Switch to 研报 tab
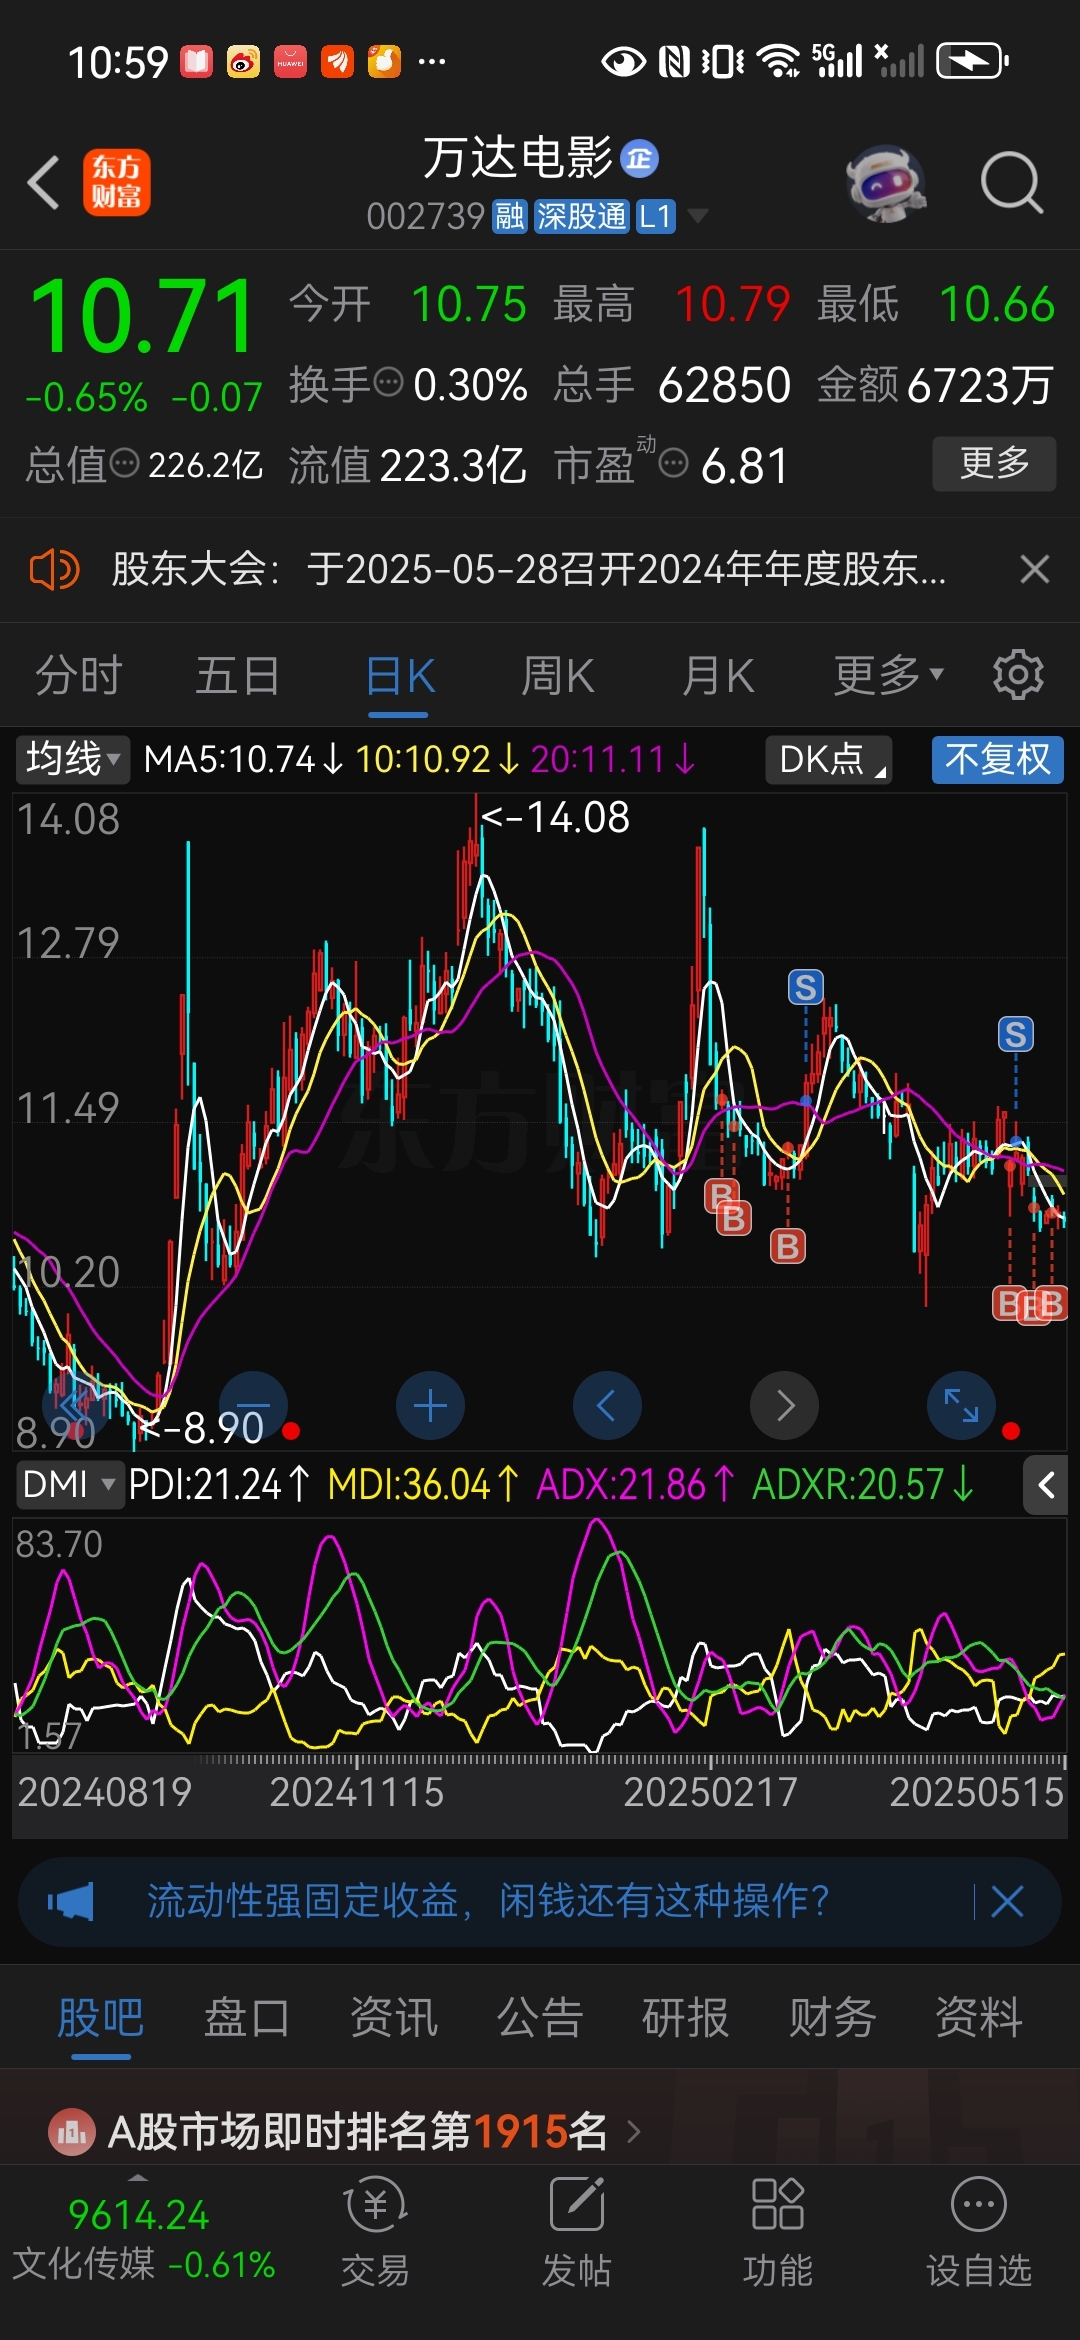Viewport: 1080px width, 2340px height. 685,2017
